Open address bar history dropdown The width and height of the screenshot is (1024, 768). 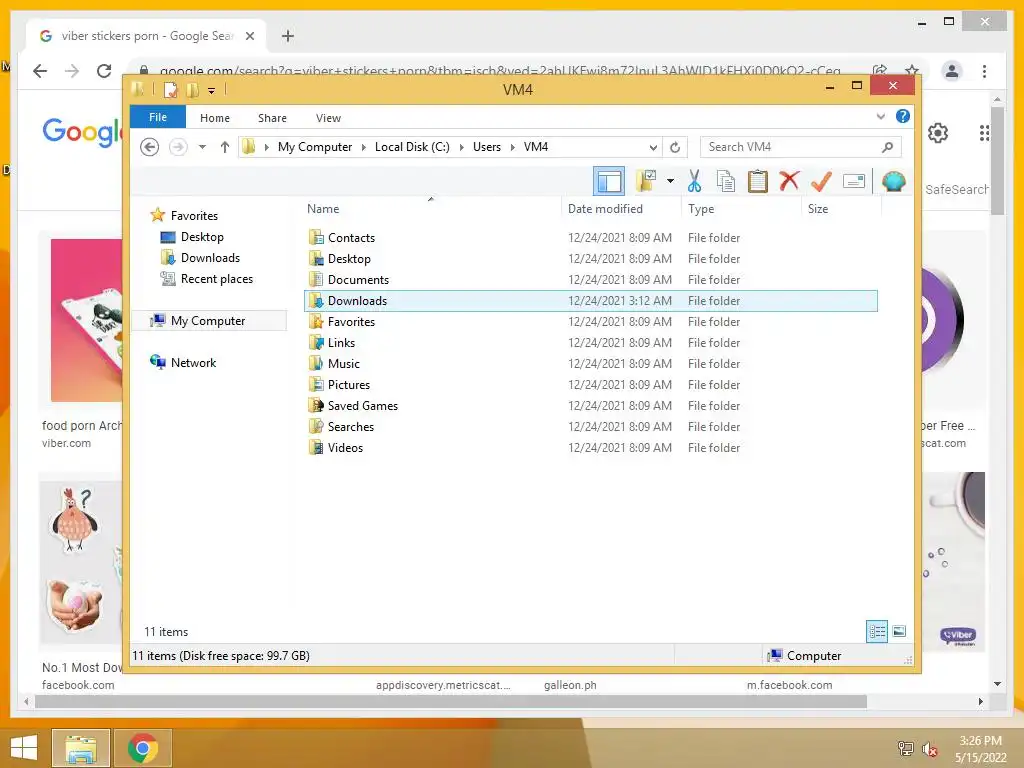(x=652, y=147)
